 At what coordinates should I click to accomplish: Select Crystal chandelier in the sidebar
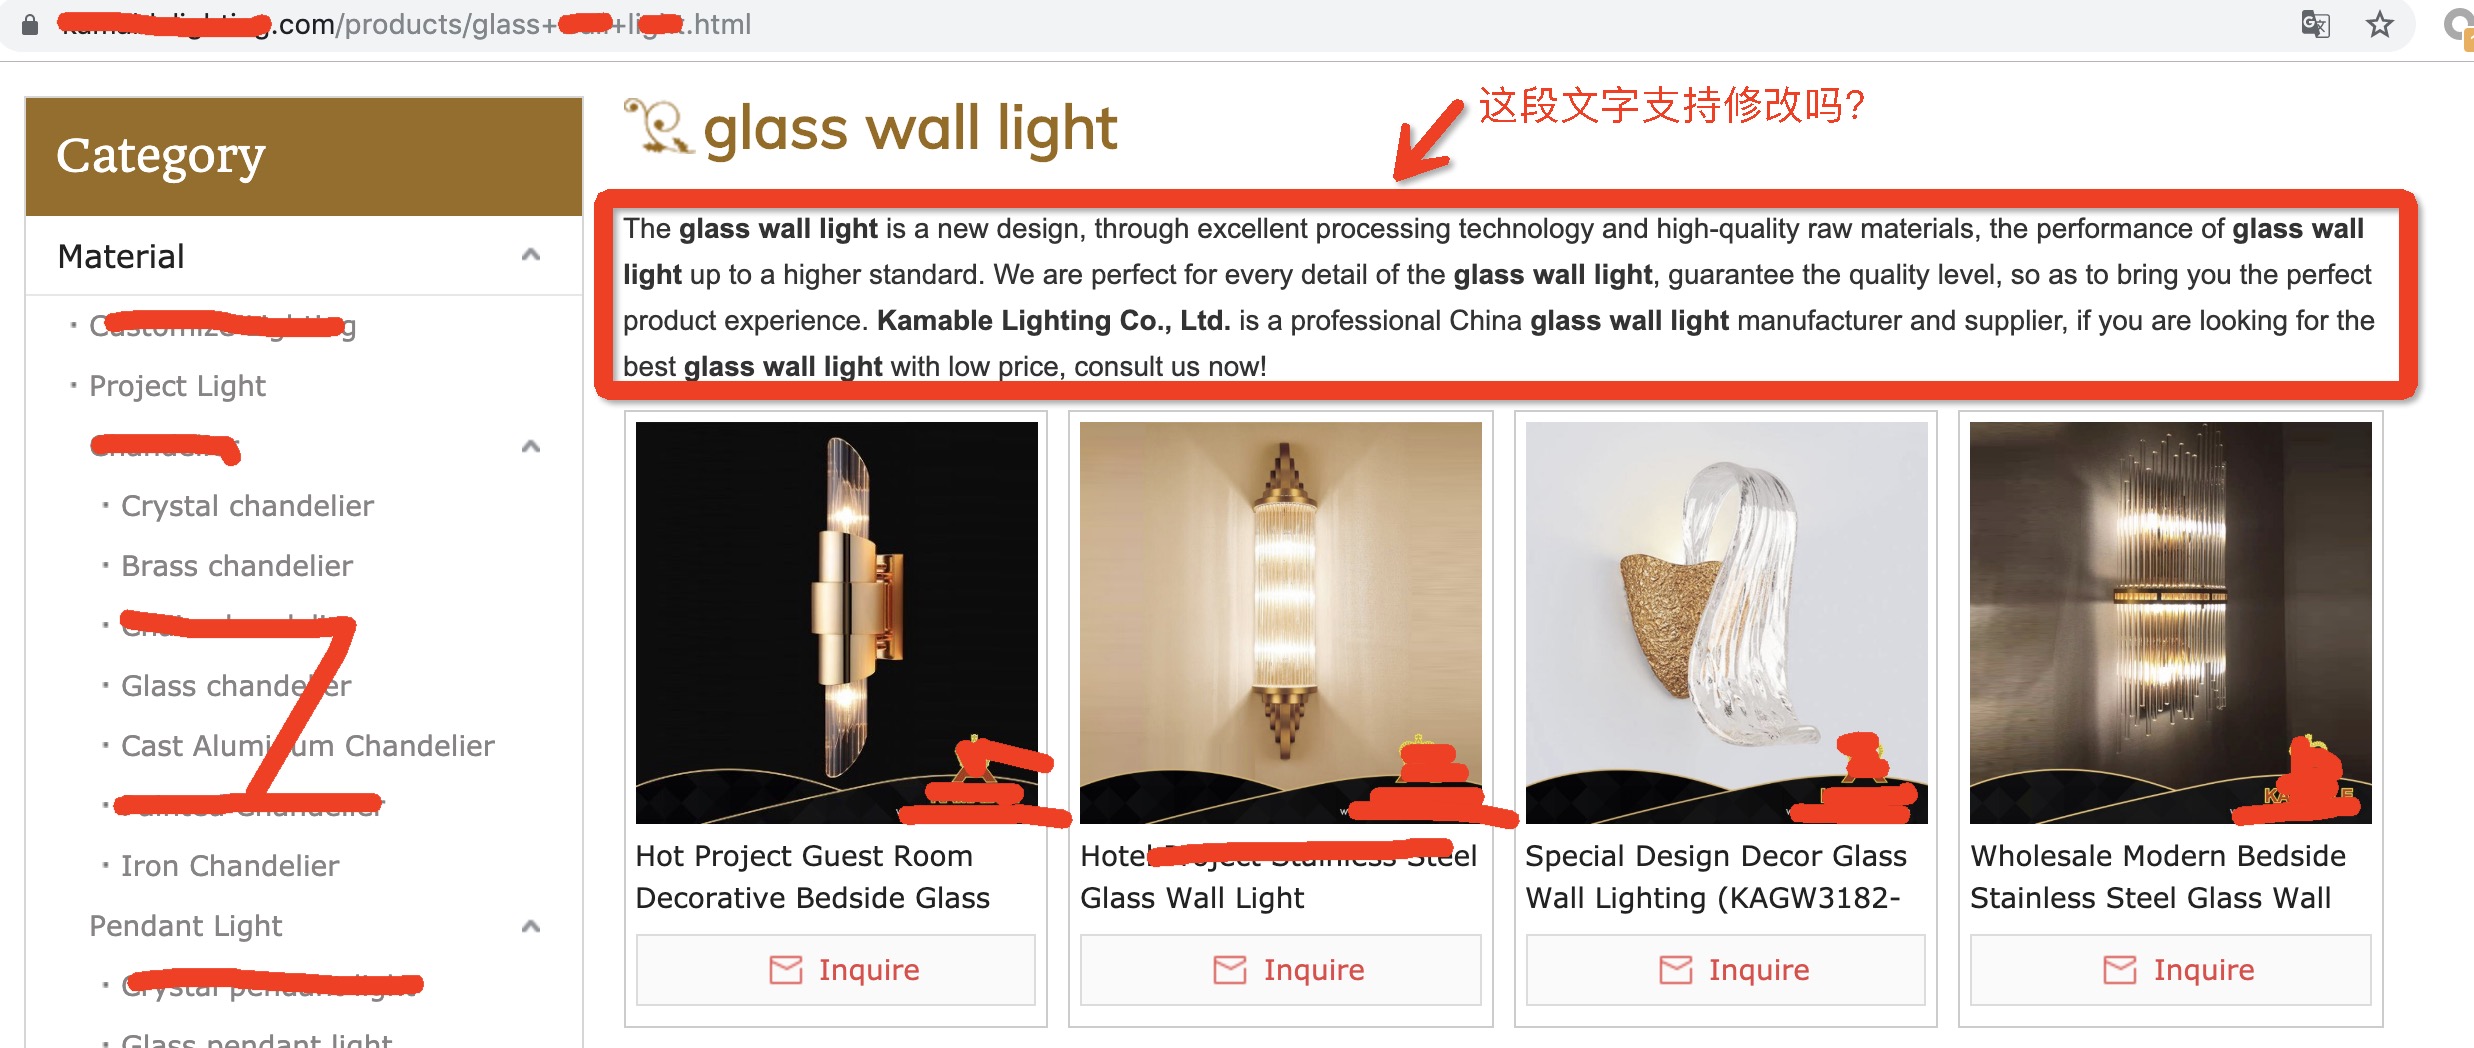coord(247,506)
